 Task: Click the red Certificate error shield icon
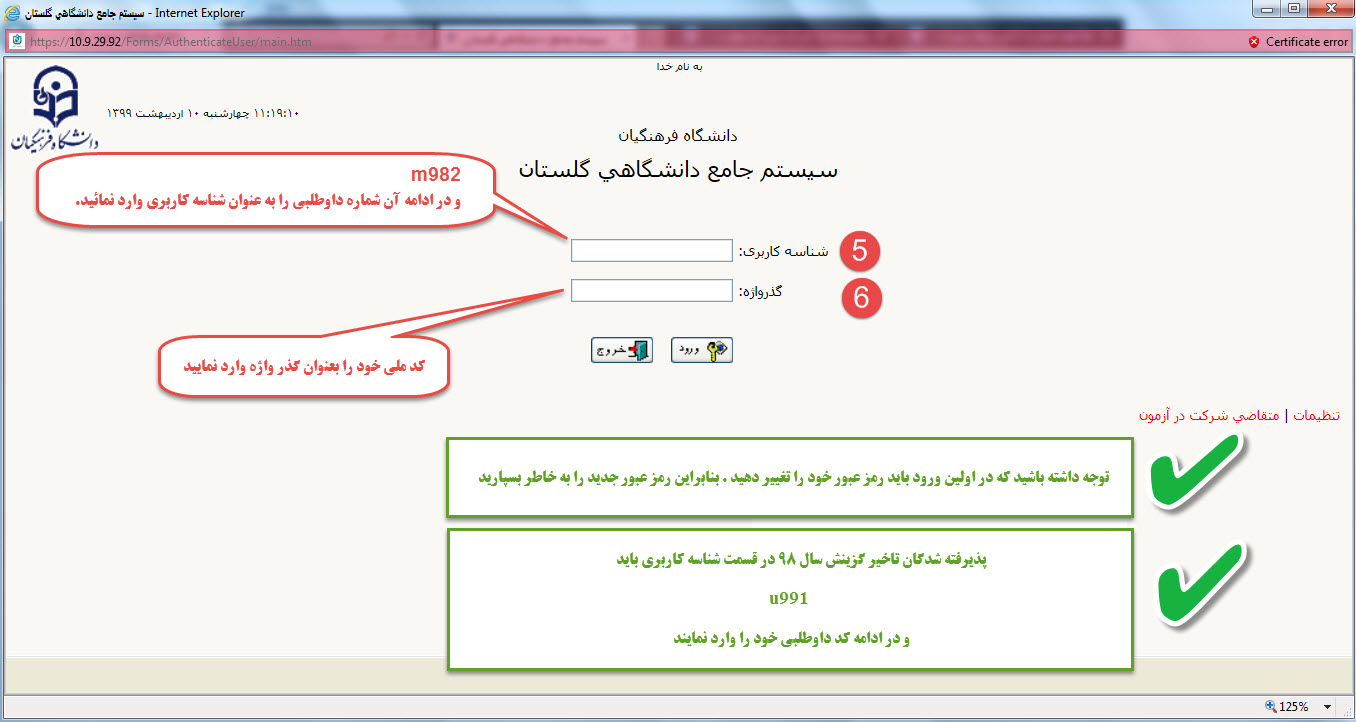pyautogui.click(x=1254, y=42)
